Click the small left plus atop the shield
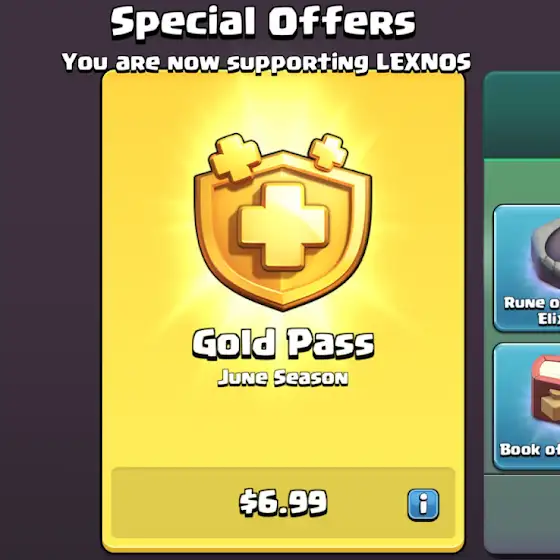 [234, 157]
